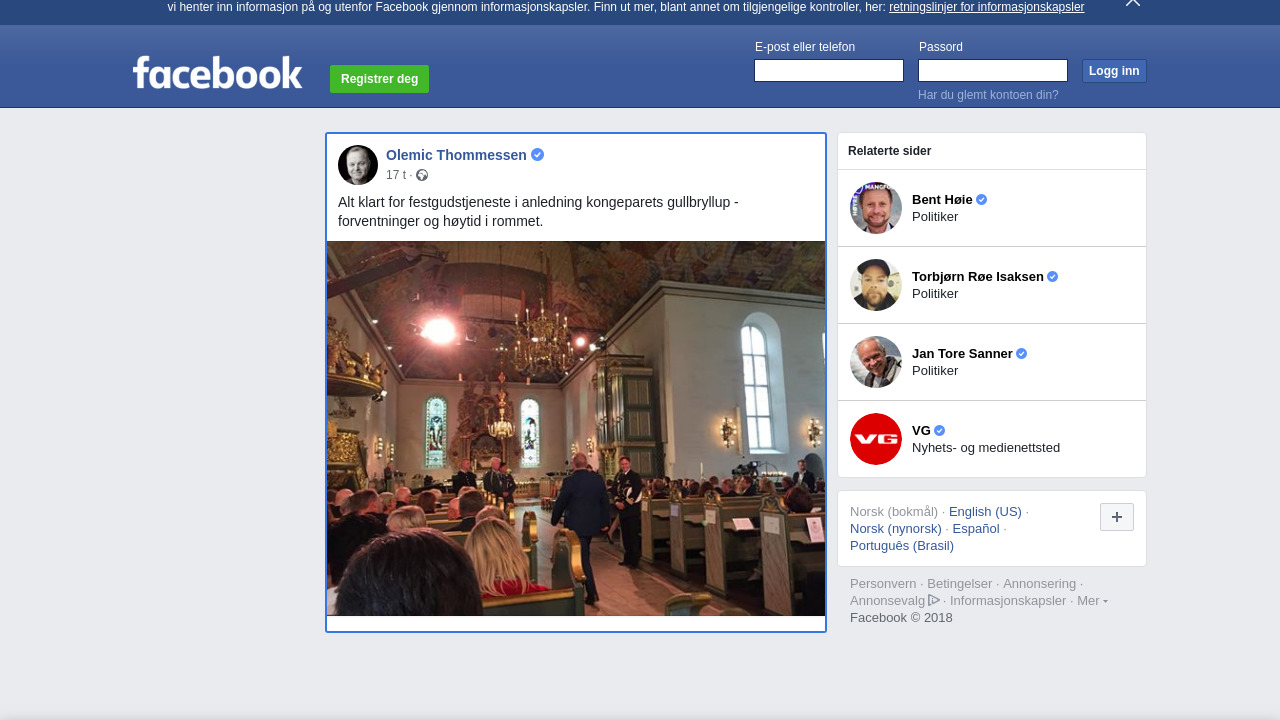This screenshot has height=720, width=1280.
Task: Dismiss the cookie banner with X
Action: [x=1132, y=3]
